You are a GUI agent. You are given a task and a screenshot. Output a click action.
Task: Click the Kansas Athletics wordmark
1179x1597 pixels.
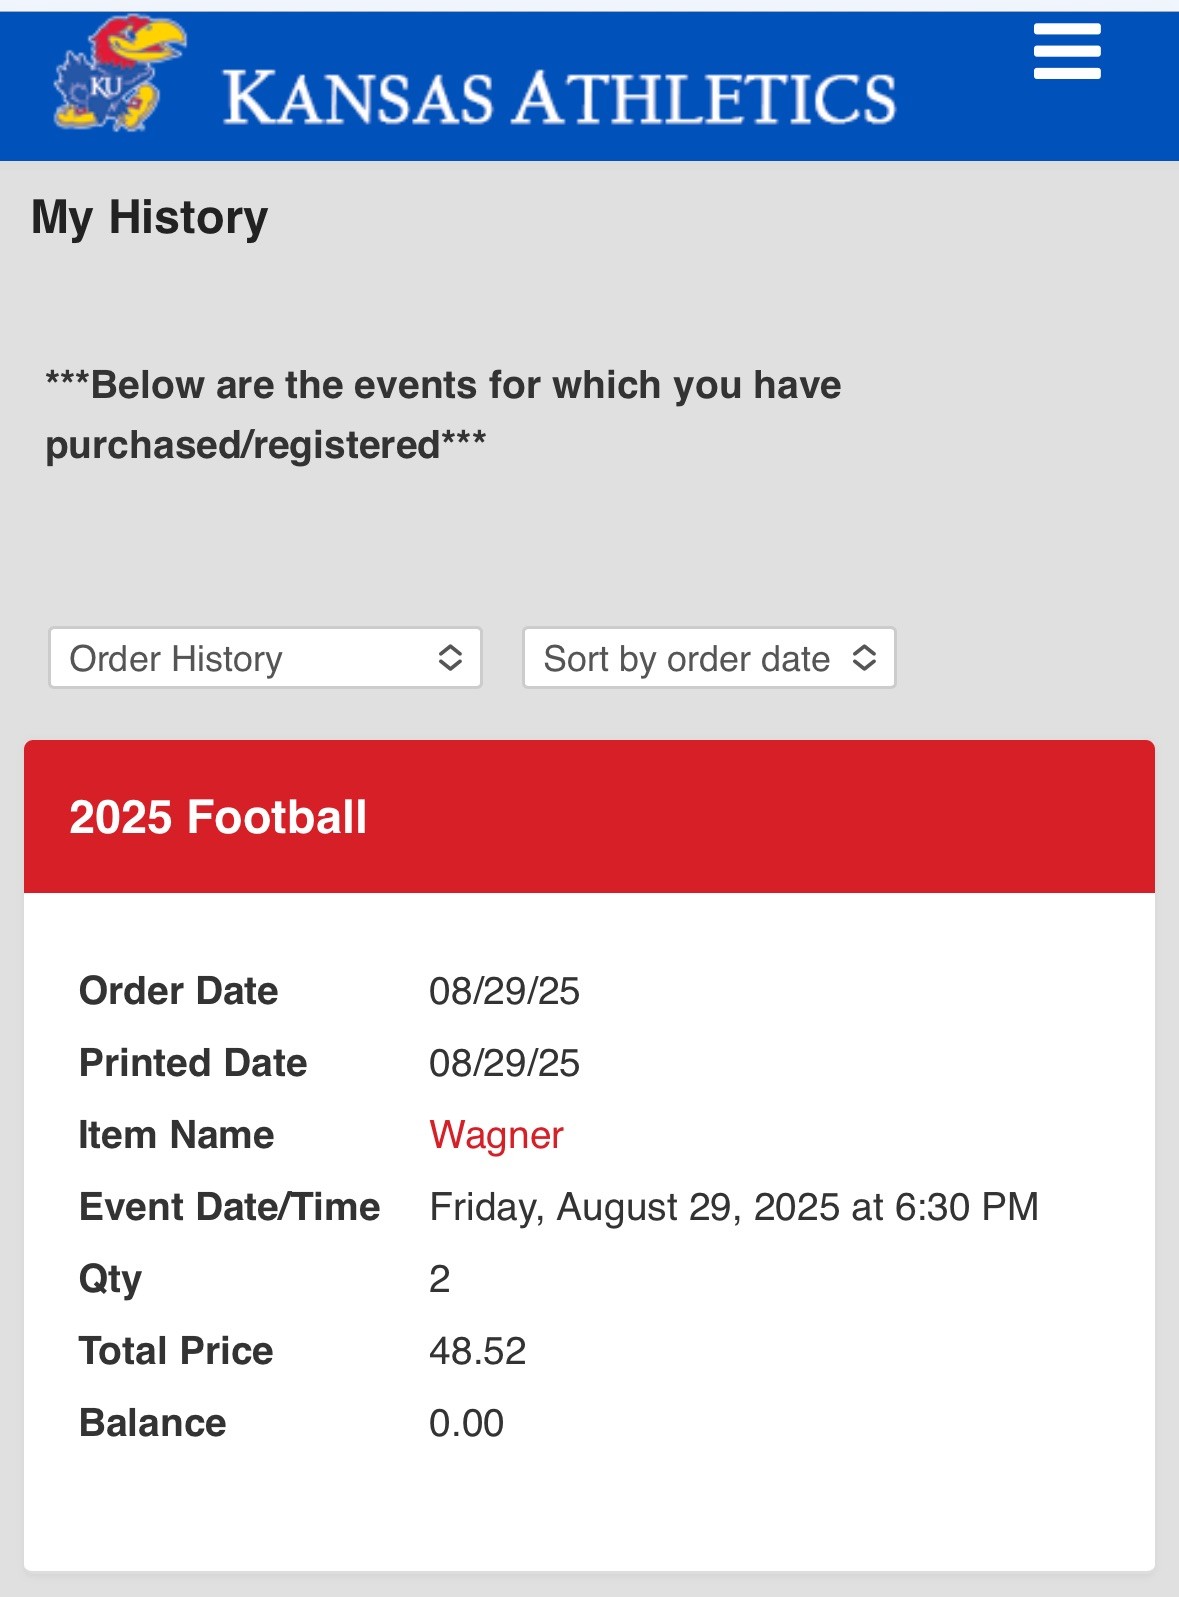[x=559, y=98]
